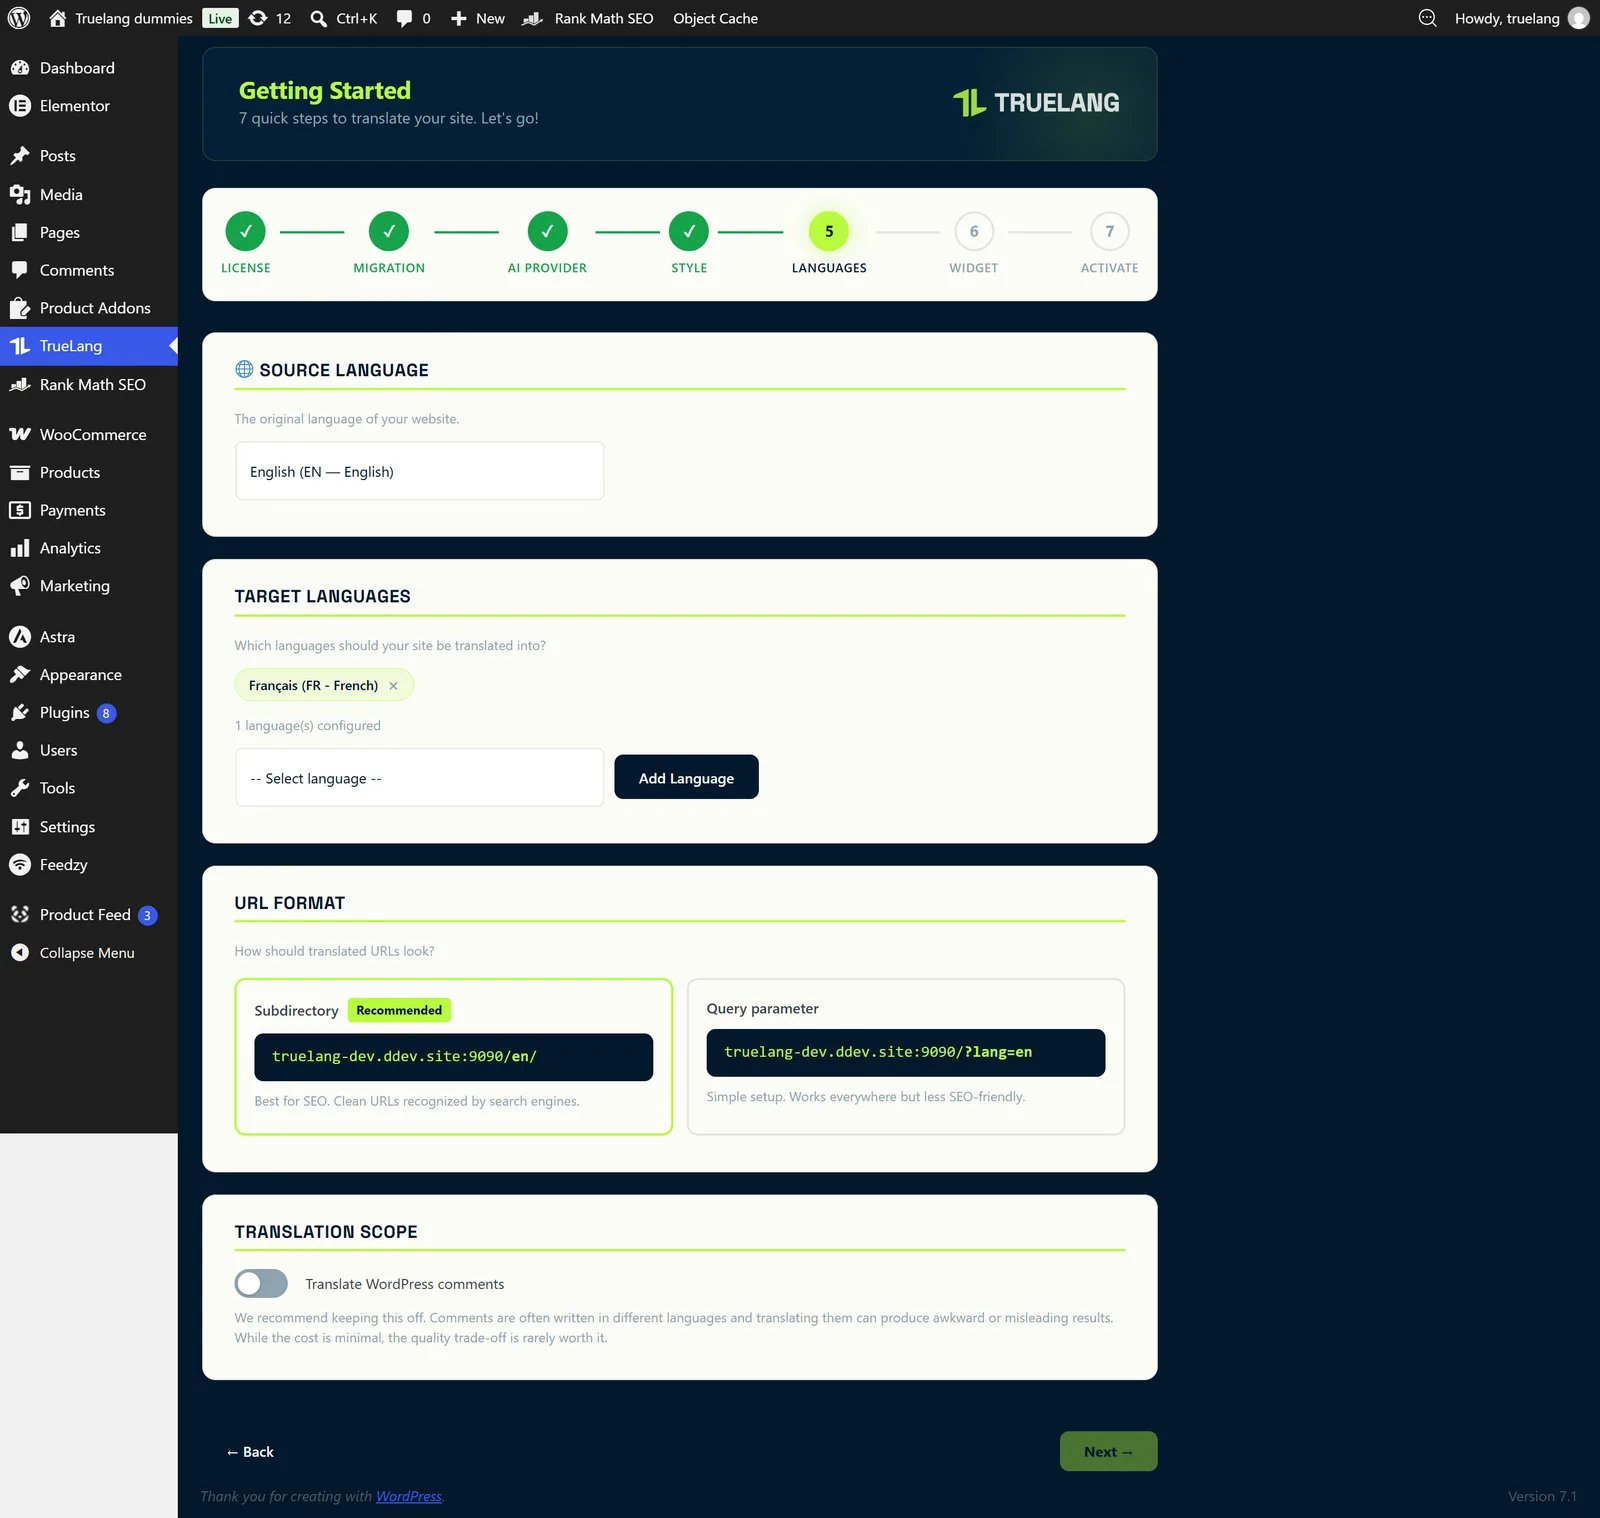
Task: Click the TrueLang logo icon in sidebar
Action: pos(20,346)
